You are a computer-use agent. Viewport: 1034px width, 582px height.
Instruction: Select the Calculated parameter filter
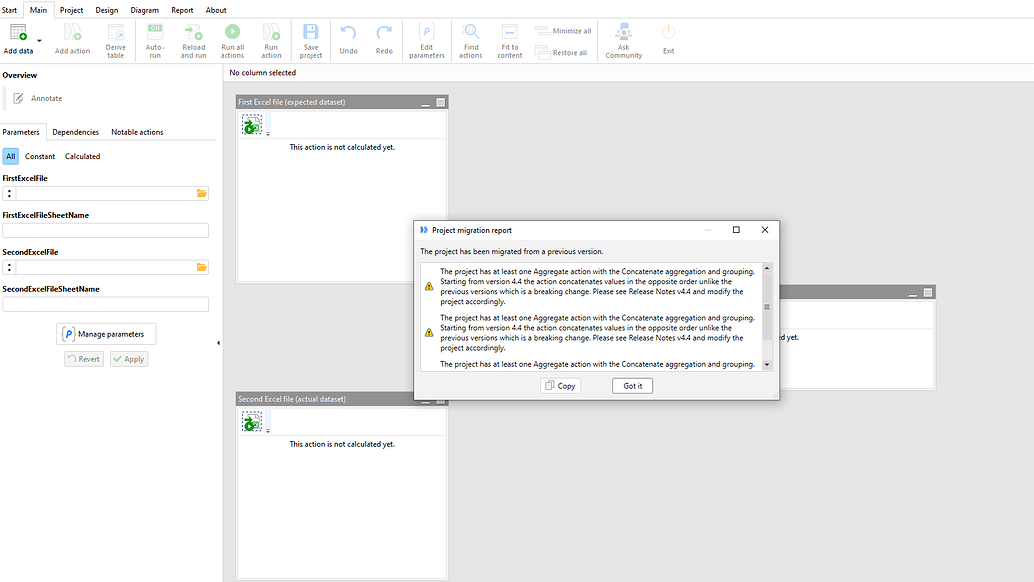(82, 155)
